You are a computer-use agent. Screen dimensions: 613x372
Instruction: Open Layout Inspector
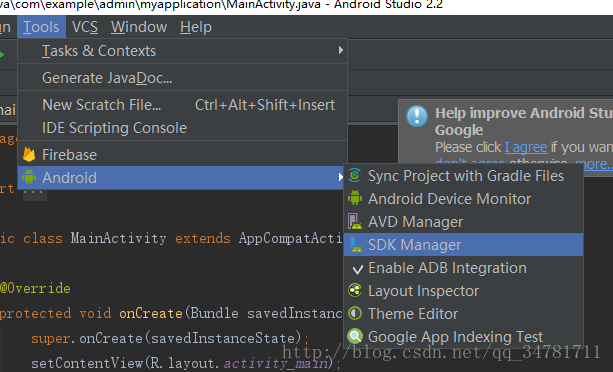(x=463, y=291)
